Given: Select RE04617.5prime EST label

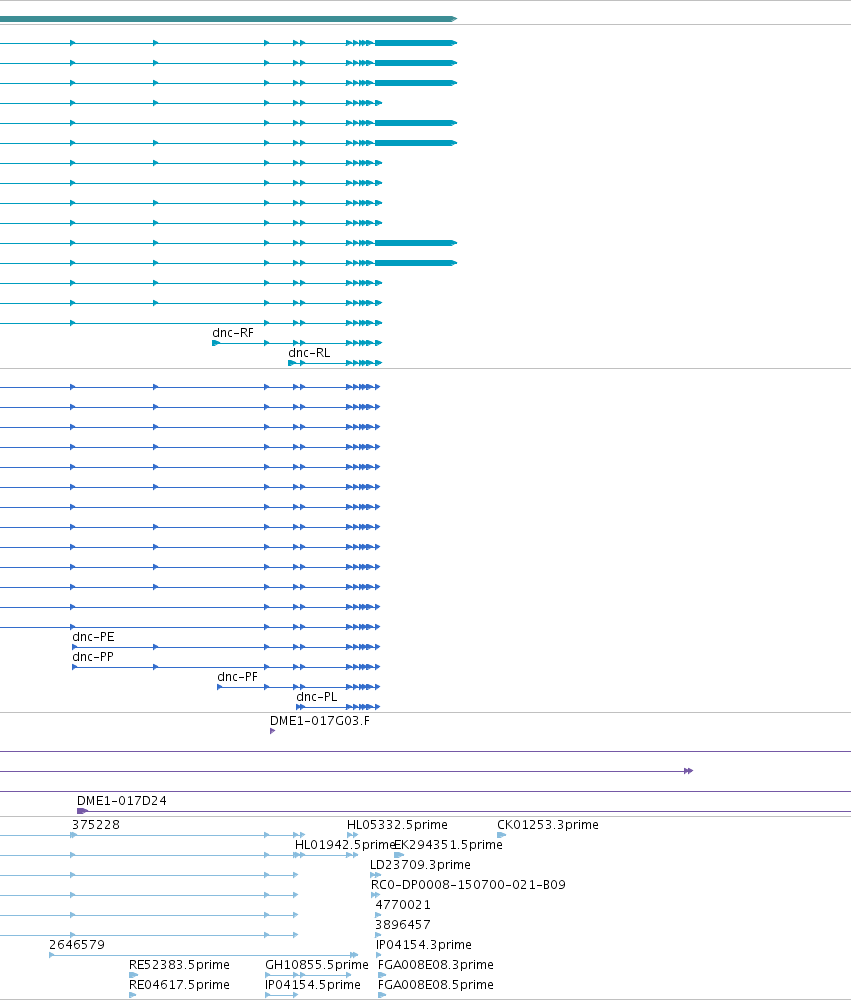Looking at the screenshot, I should (179, 985).
